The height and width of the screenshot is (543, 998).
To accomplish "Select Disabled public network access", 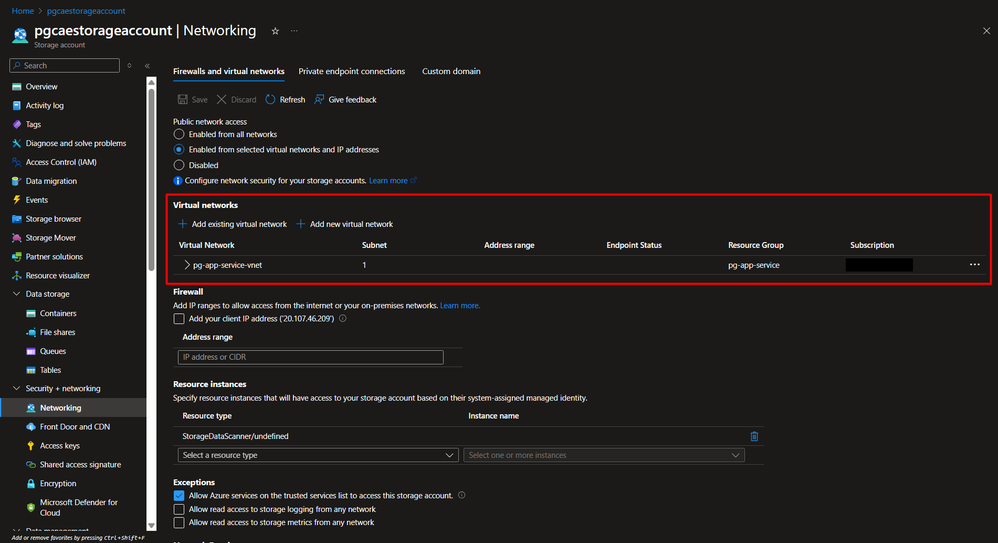I will click(x=179, y=165).
